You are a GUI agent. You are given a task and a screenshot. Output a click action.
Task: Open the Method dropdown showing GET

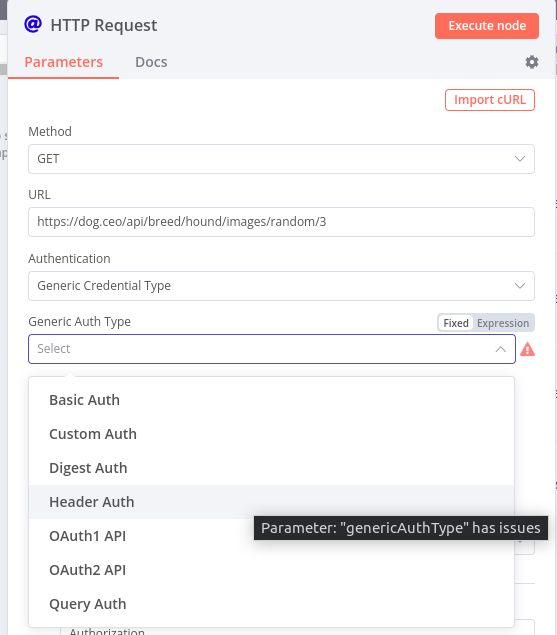(281, 159)
